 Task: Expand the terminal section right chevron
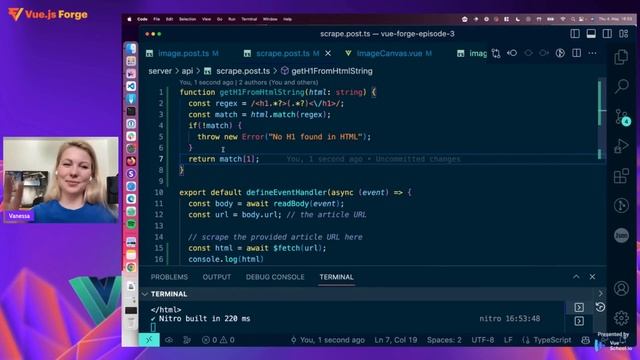600,293
